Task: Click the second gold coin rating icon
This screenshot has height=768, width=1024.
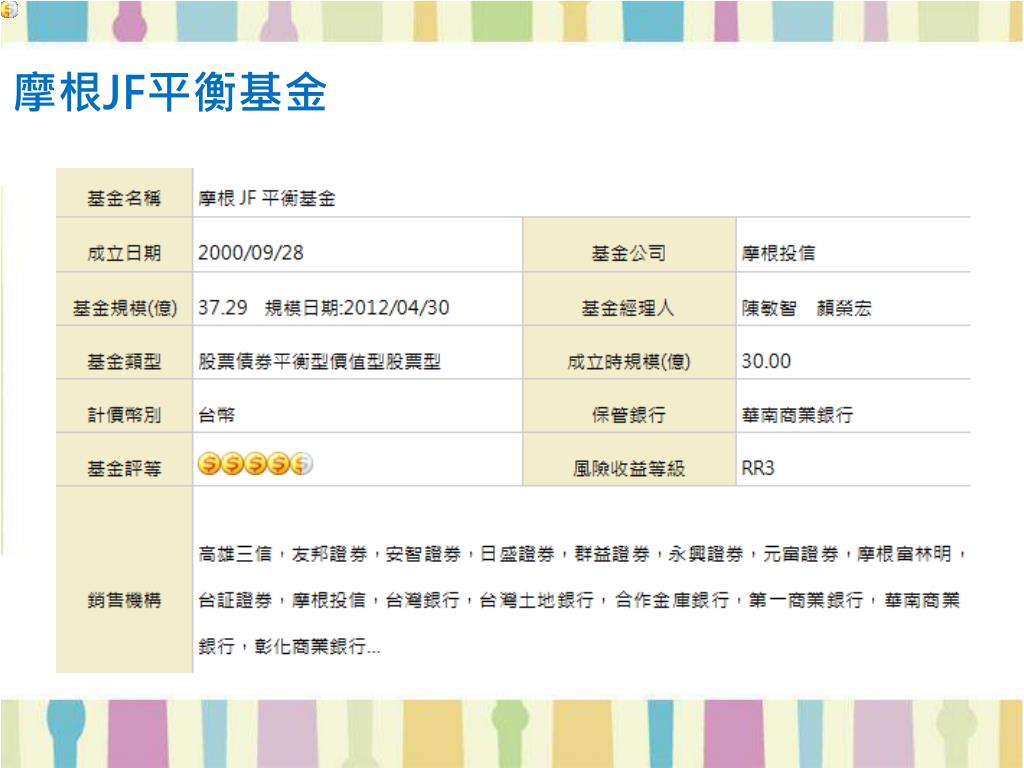Action: 232,464
